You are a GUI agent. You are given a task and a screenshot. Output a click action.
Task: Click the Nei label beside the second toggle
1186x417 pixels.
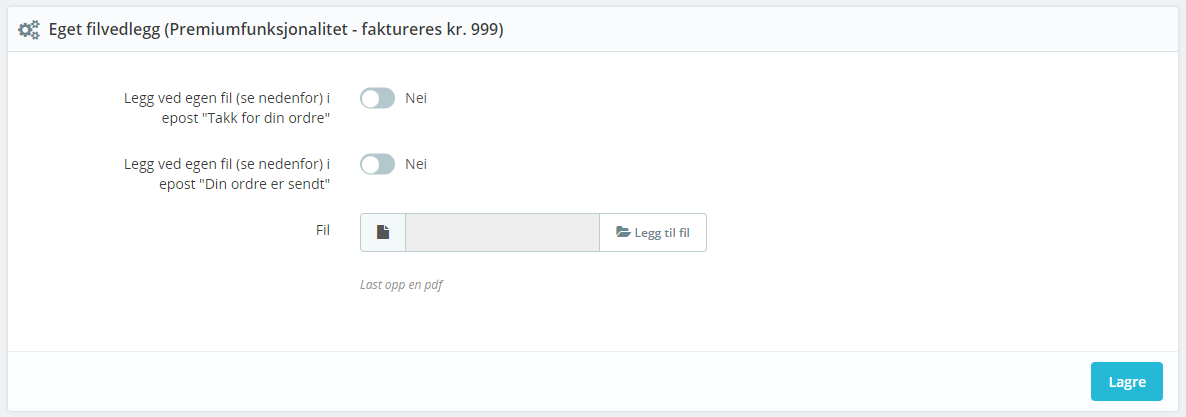416,164
